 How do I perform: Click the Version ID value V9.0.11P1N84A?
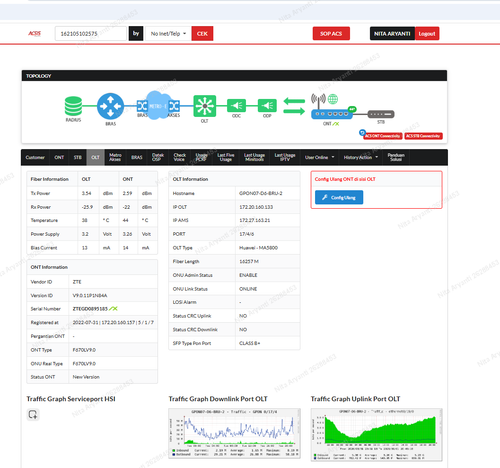coord(90,295)
